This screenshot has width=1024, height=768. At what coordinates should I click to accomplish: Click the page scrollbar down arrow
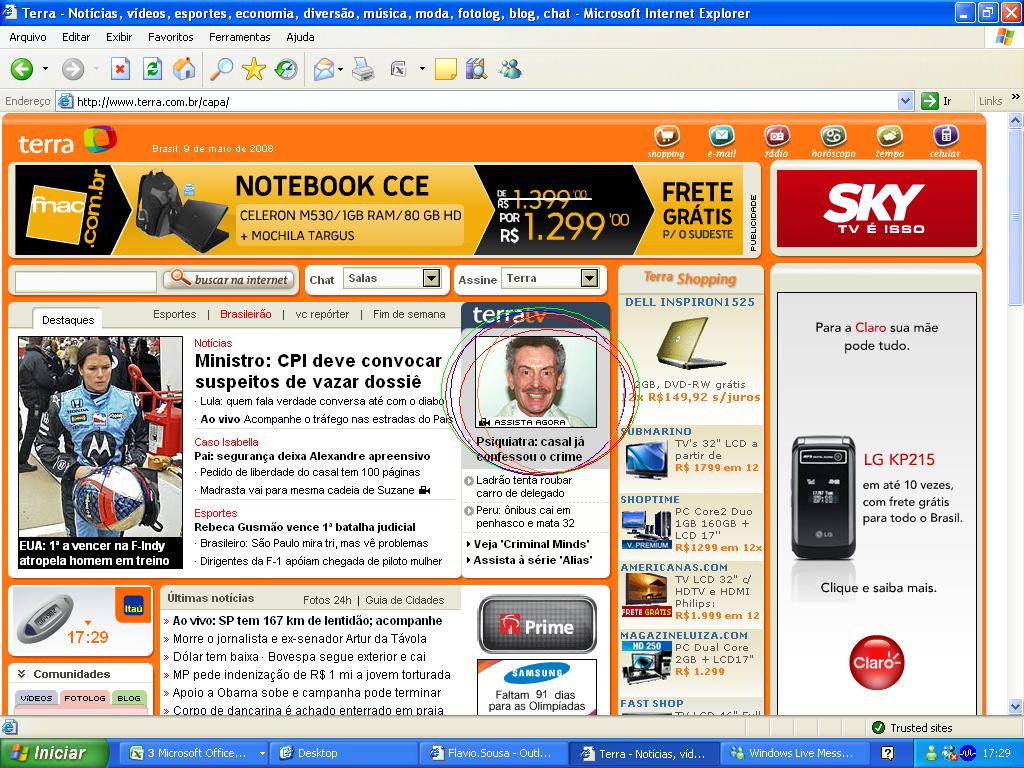tap(1016, 706)
